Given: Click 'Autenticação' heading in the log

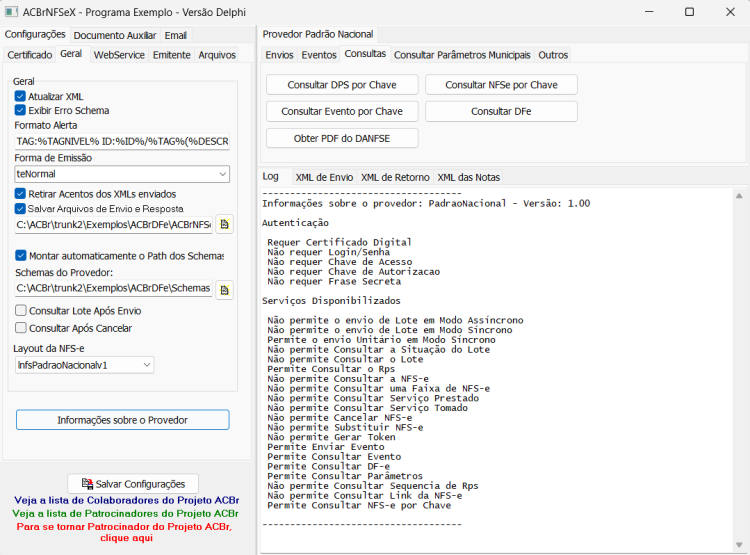Looking at the screenshot, I should click(x=295, y=222).
